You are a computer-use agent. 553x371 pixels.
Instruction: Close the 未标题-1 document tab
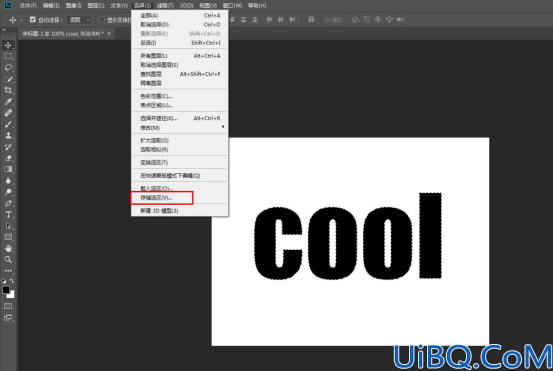109,34
